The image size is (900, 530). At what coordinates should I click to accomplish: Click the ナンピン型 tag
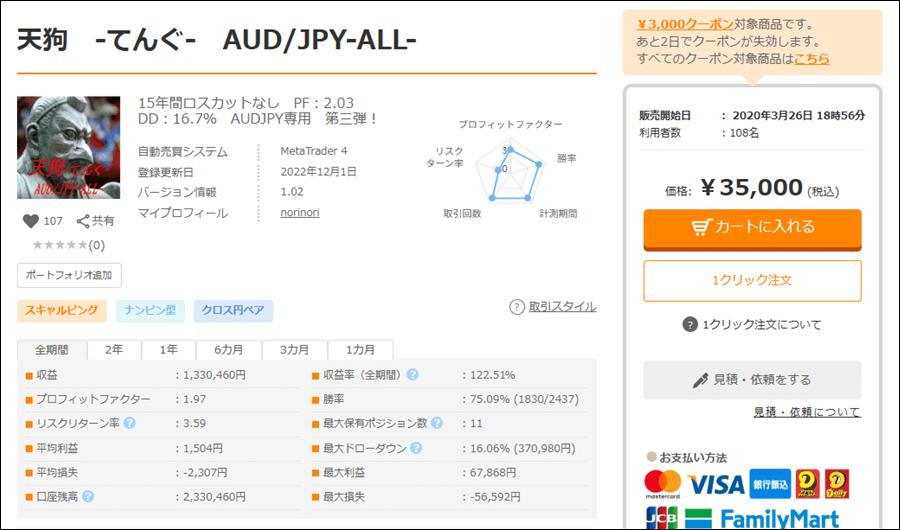pyautogui.click(x=150, y=311)
